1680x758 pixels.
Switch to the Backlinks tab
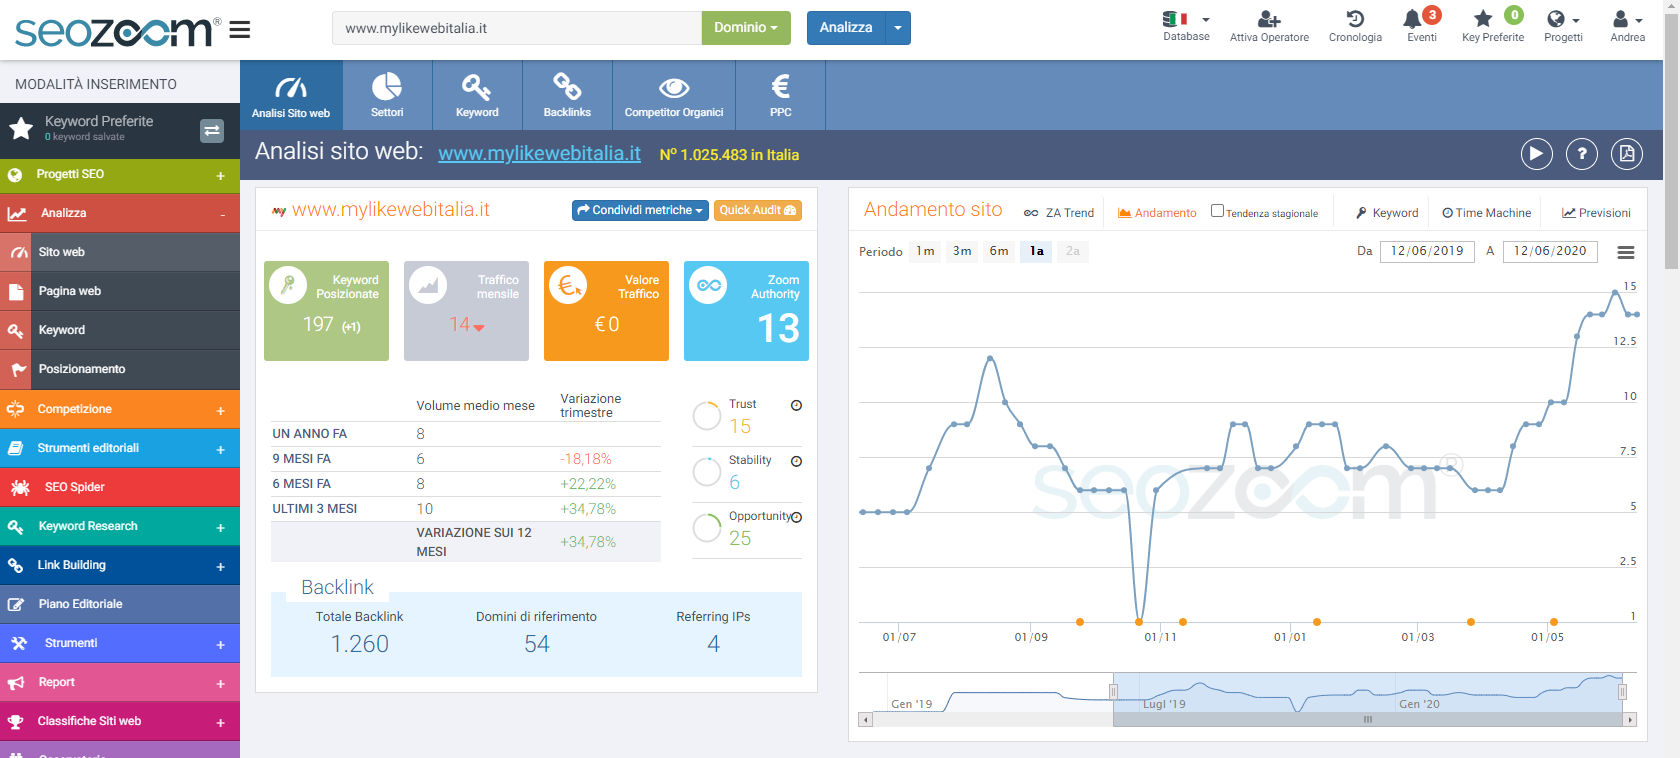pyautogui.click(x=567, y=95)
